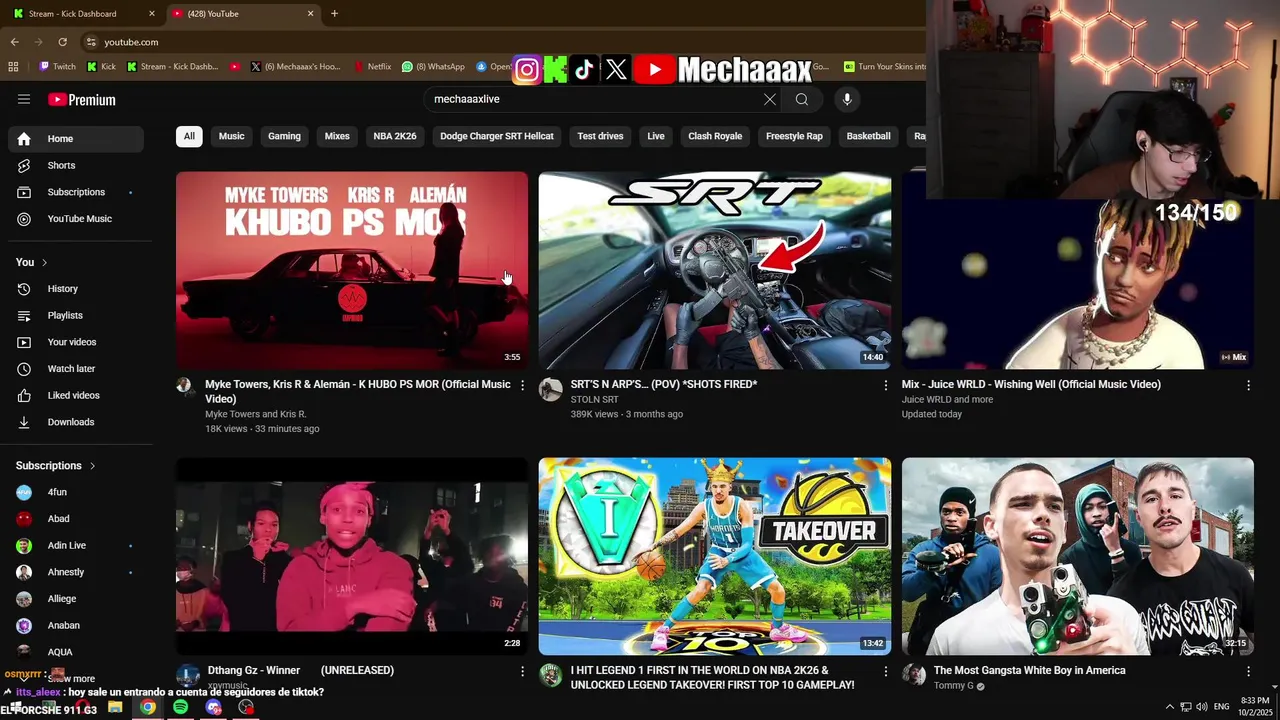The width and height of the screenshot is (1280, 720).
Task: Open the Myke Towers and Kris R. channel link
Action: [x=256, y=414]
